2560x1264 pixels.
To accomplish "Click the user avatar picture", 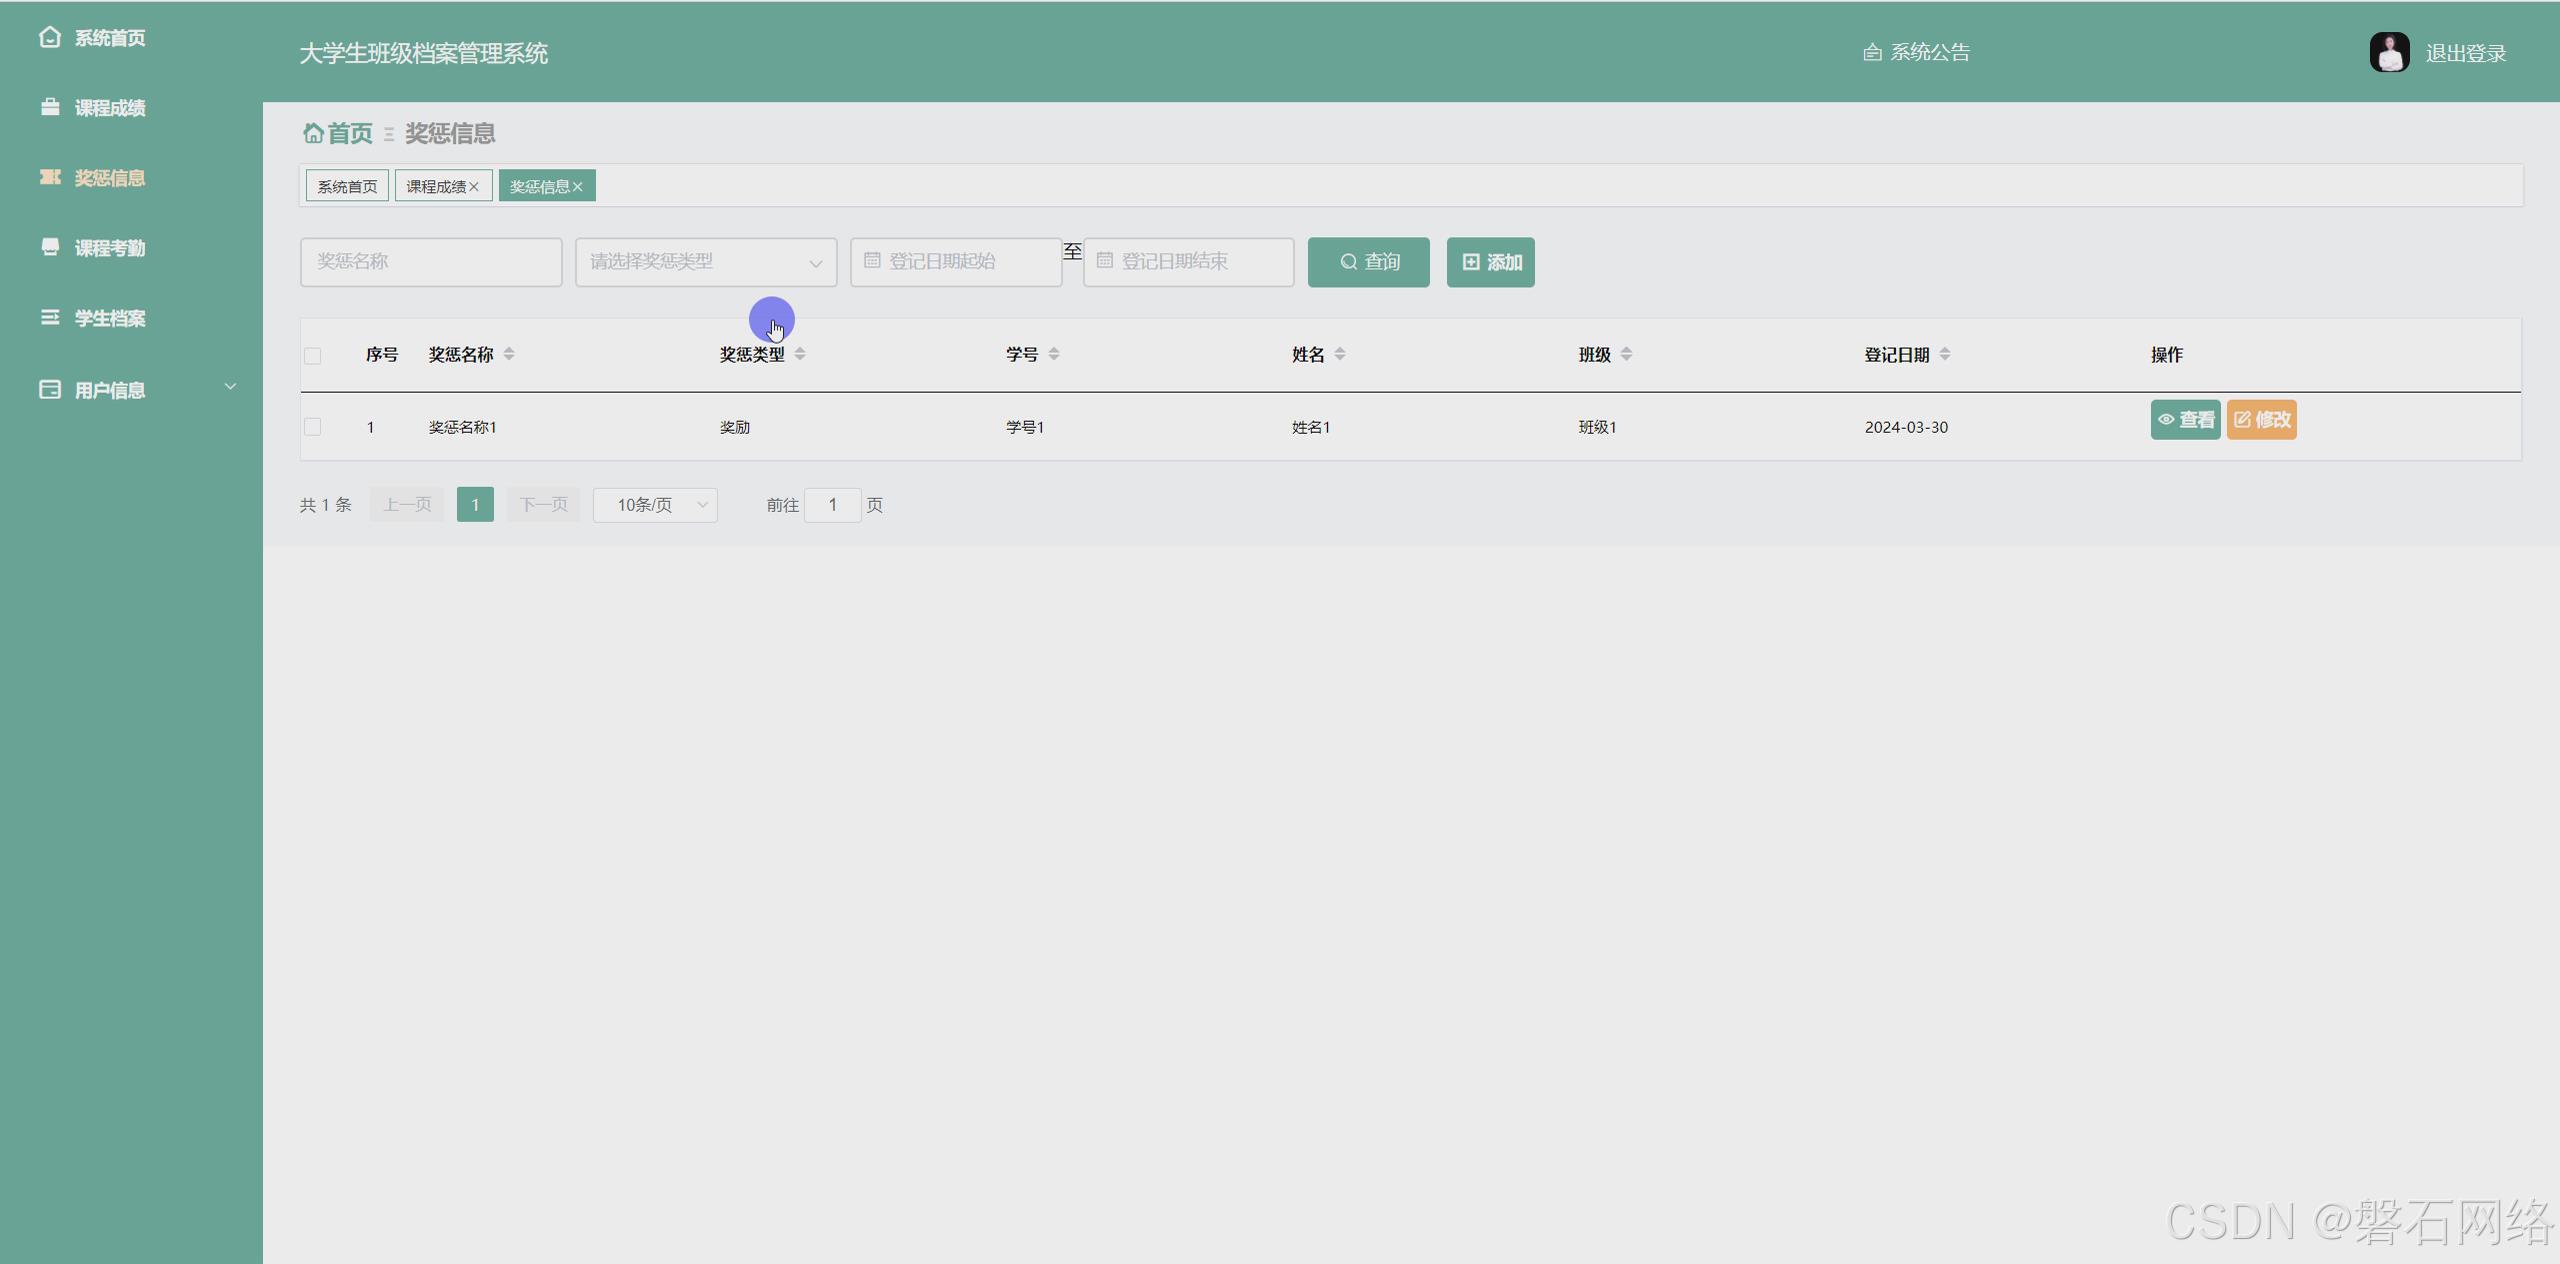I will click(x=2389, y=53).
